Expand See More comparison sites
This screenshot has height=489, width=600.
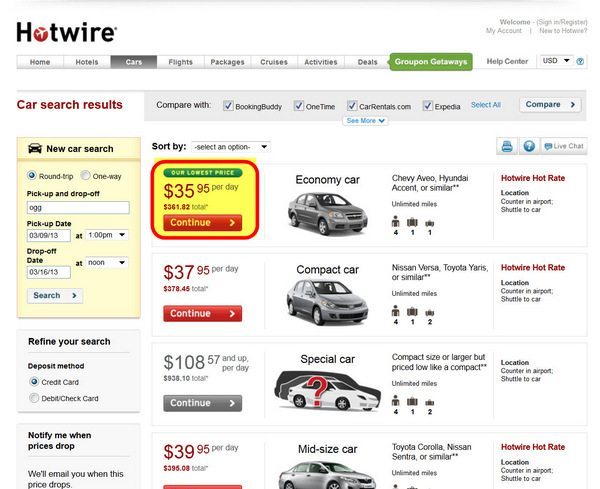click(365, 121)
